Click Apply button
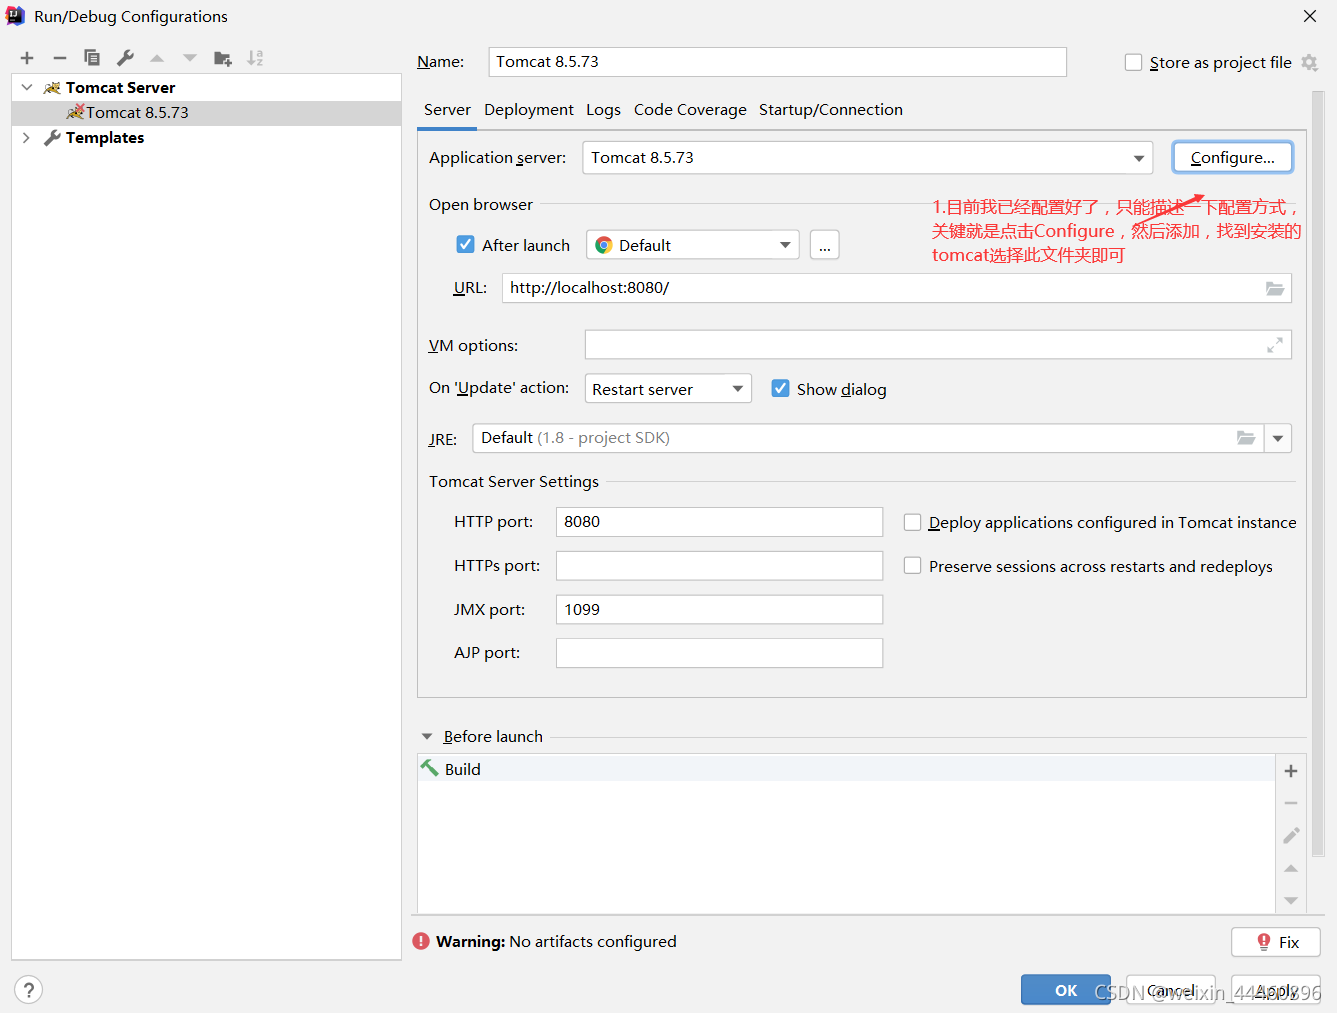 click(1276, 990)
